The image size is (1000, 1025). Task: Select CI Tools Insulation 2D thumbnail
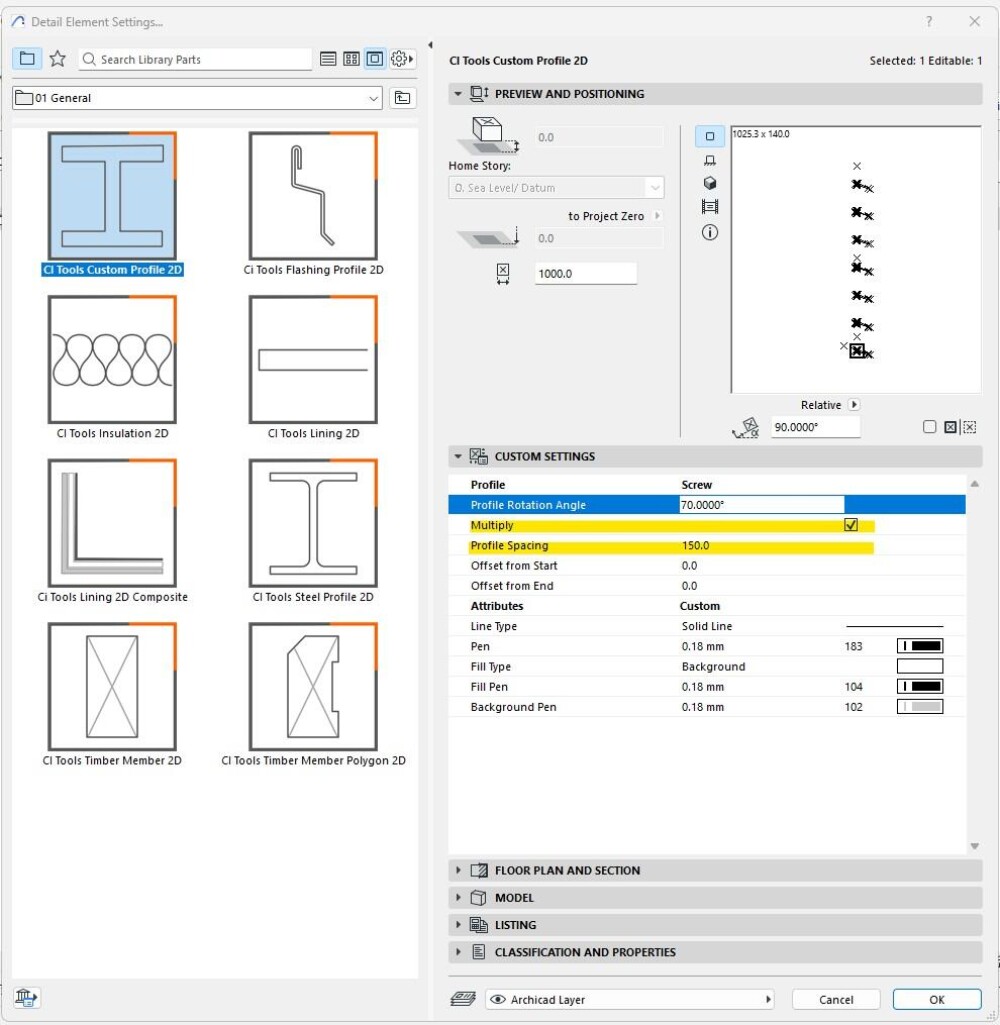point(112,360)
